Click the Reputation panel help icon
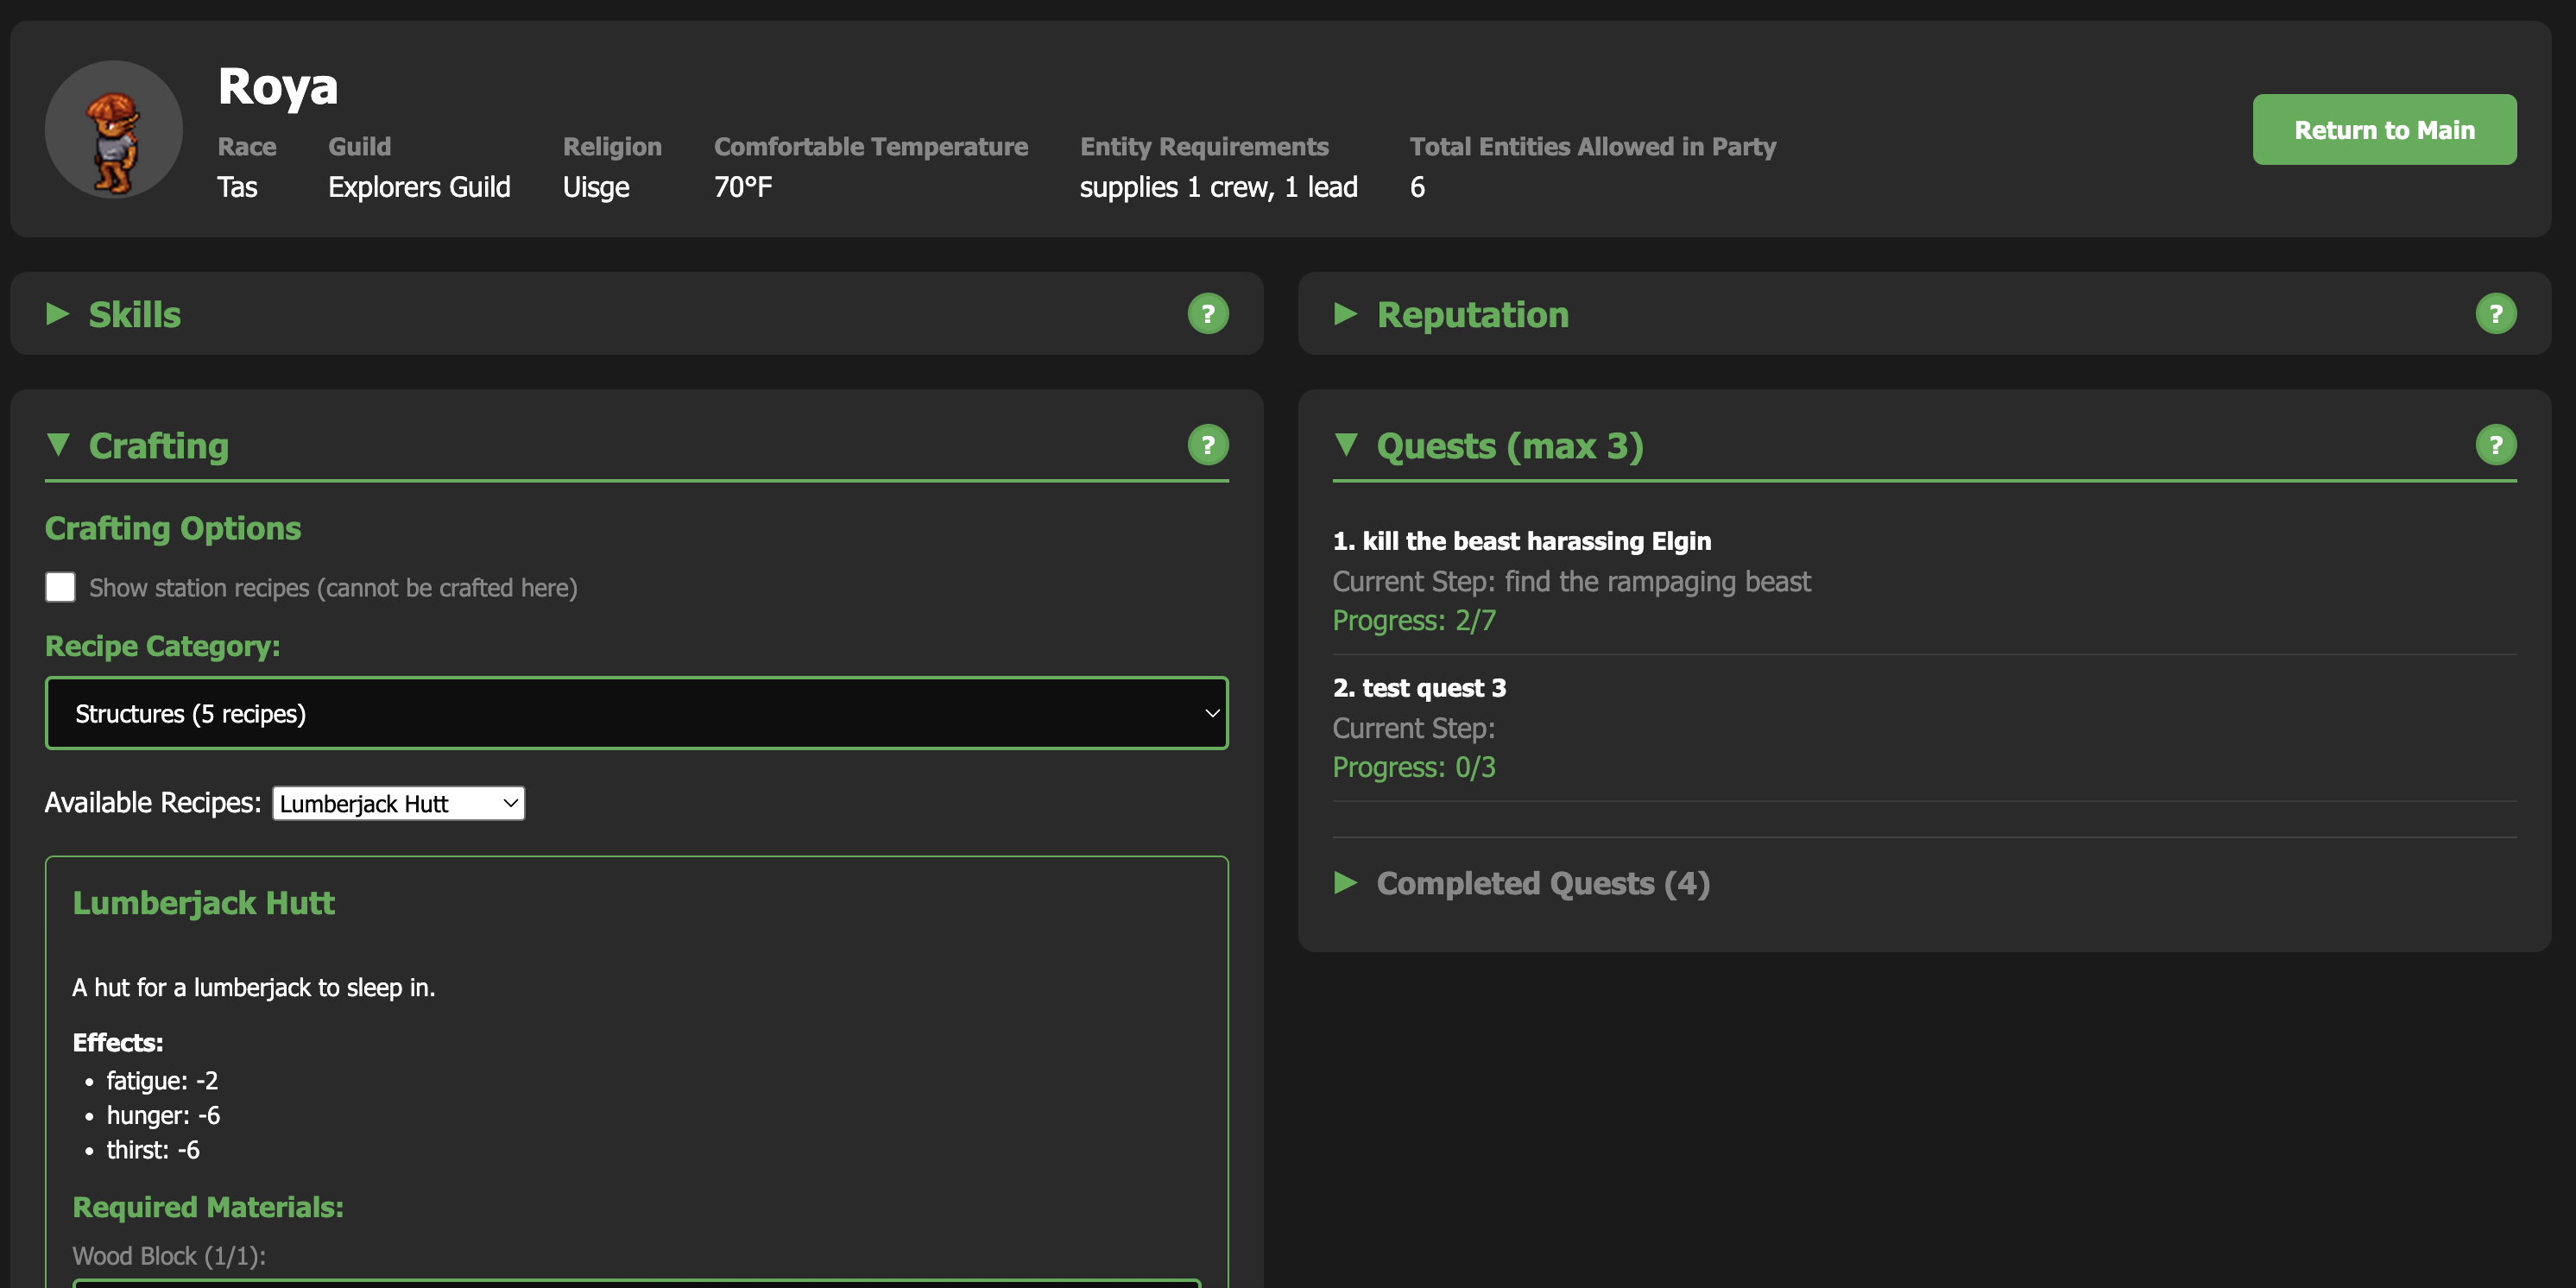Image resolution: width=2576 pixels, height=1288 pixels. point(2495,314)
